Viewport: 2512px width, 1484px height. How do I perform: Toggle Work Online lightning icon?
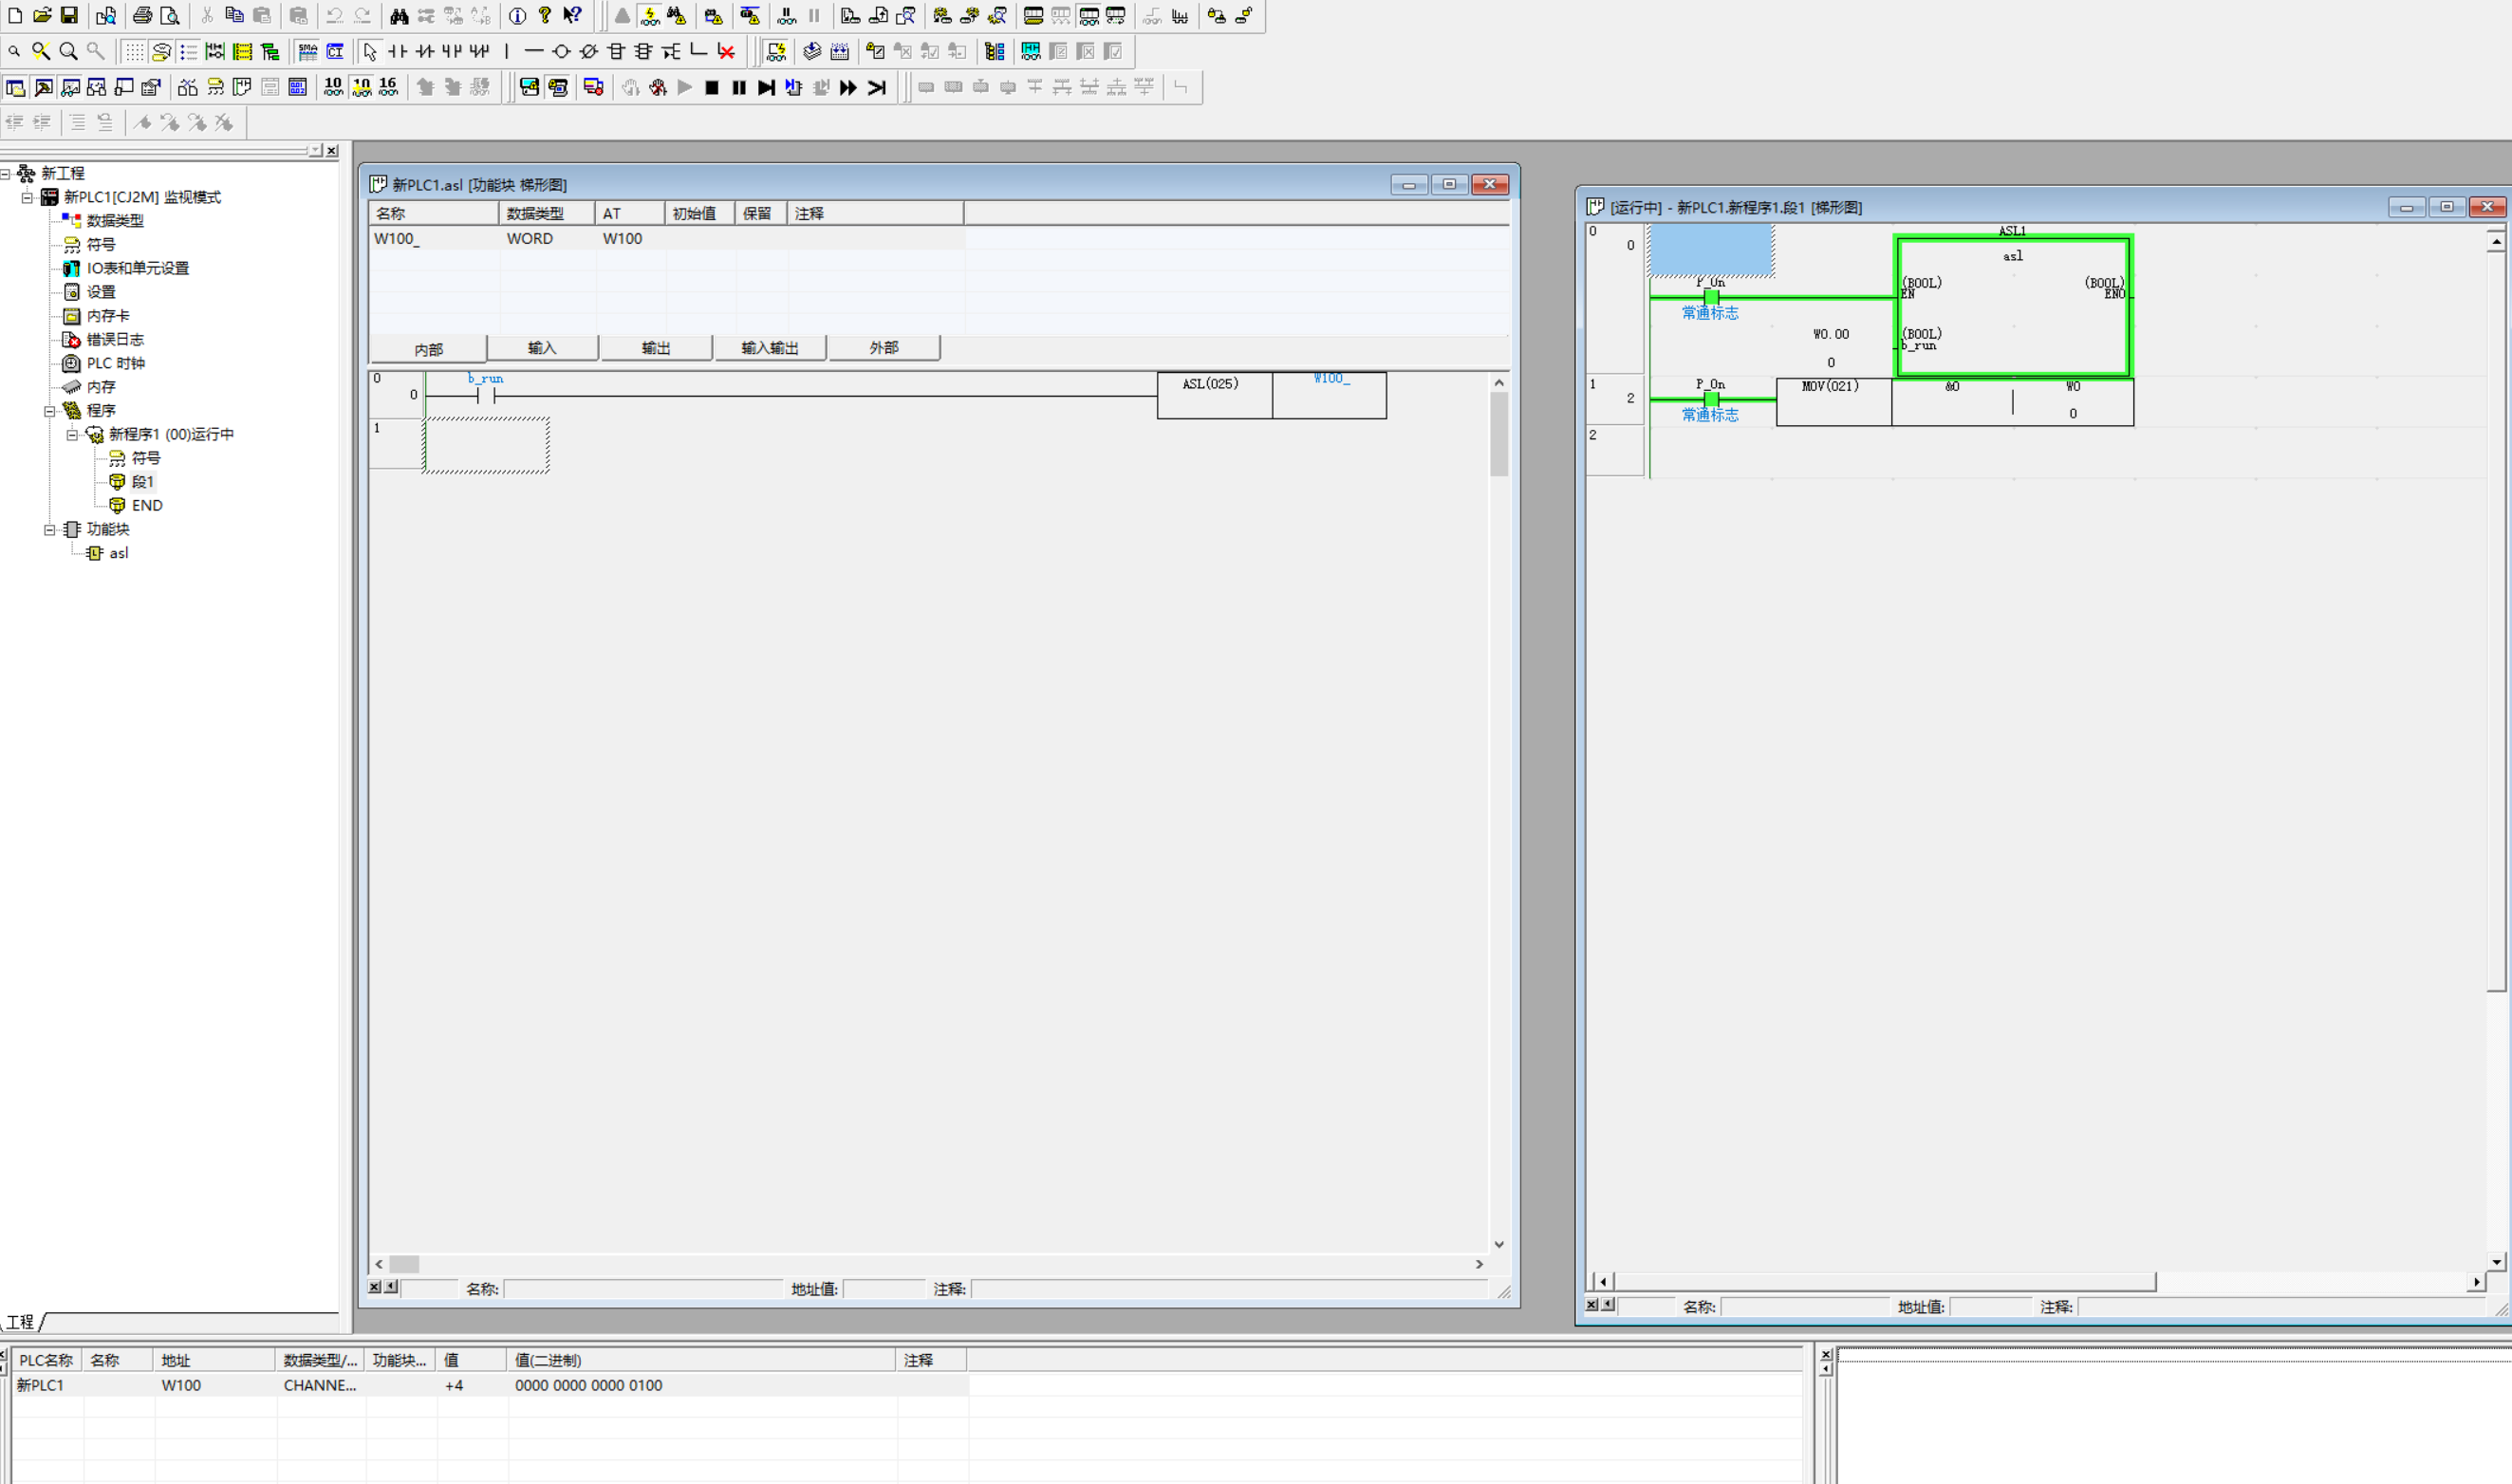point(649,15)
